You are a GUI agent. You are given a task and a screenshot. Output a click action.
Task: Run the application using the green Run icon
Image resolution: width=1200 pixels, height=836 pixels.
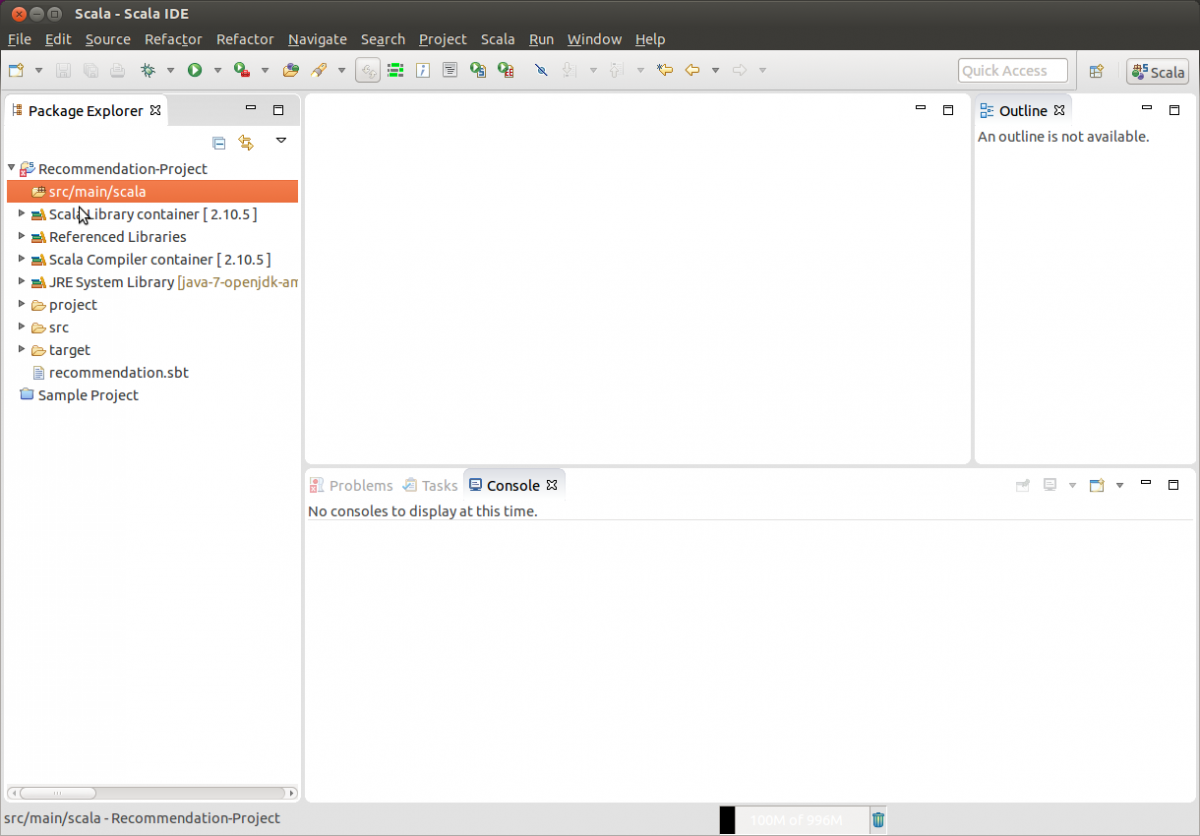(195, 70)
